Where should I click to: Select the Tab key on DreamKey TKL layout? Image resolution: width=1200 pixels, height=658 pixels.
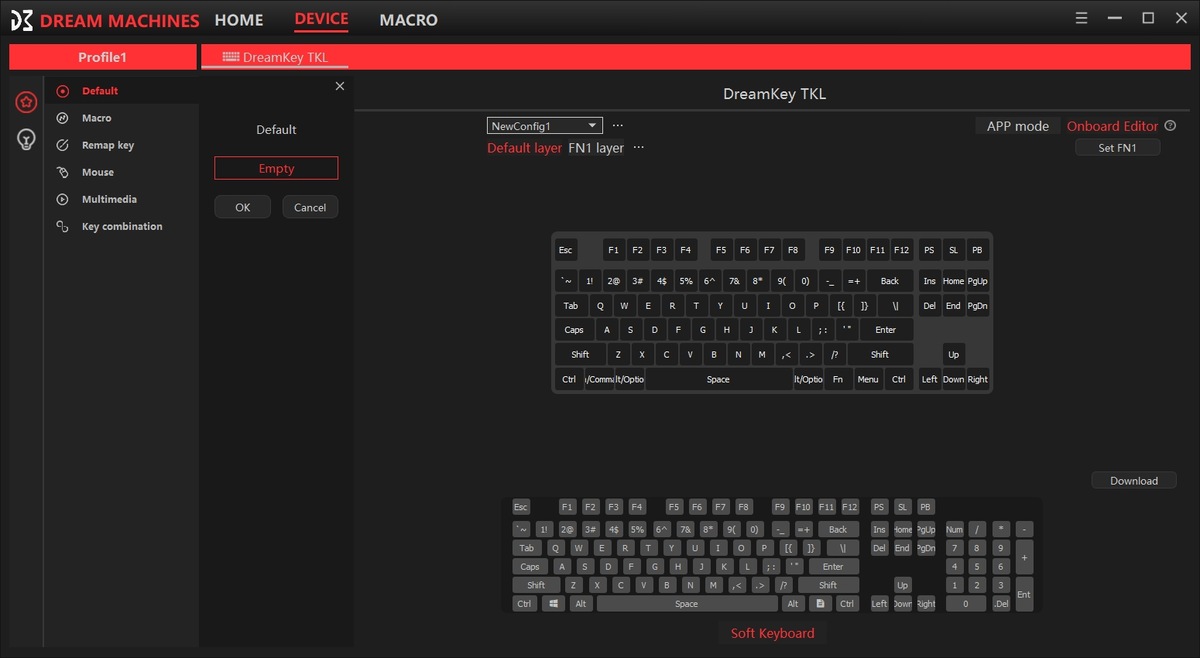(570, 306)
